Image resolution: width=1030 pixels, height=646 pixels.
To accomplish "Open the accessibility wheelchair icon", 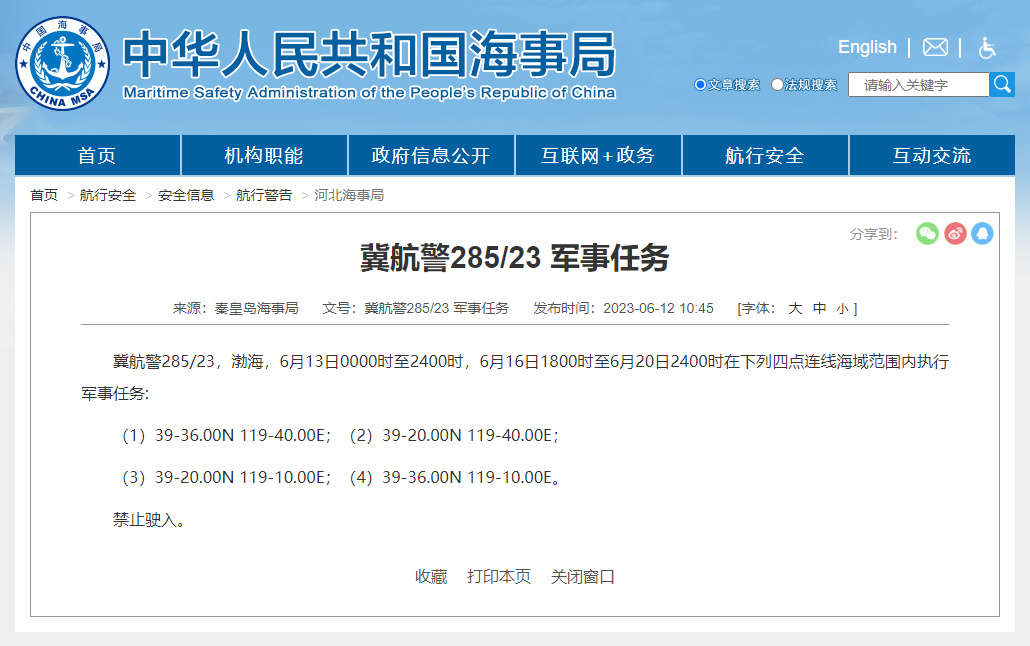I will pos(987,48).
